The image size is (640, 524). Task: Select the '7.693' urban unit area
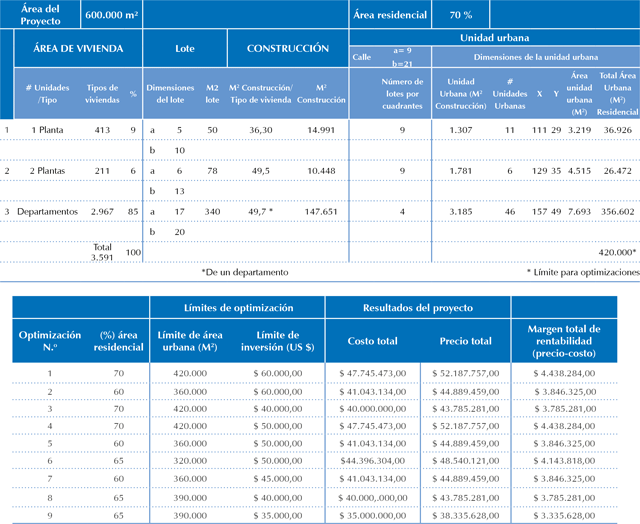[579, 212]
